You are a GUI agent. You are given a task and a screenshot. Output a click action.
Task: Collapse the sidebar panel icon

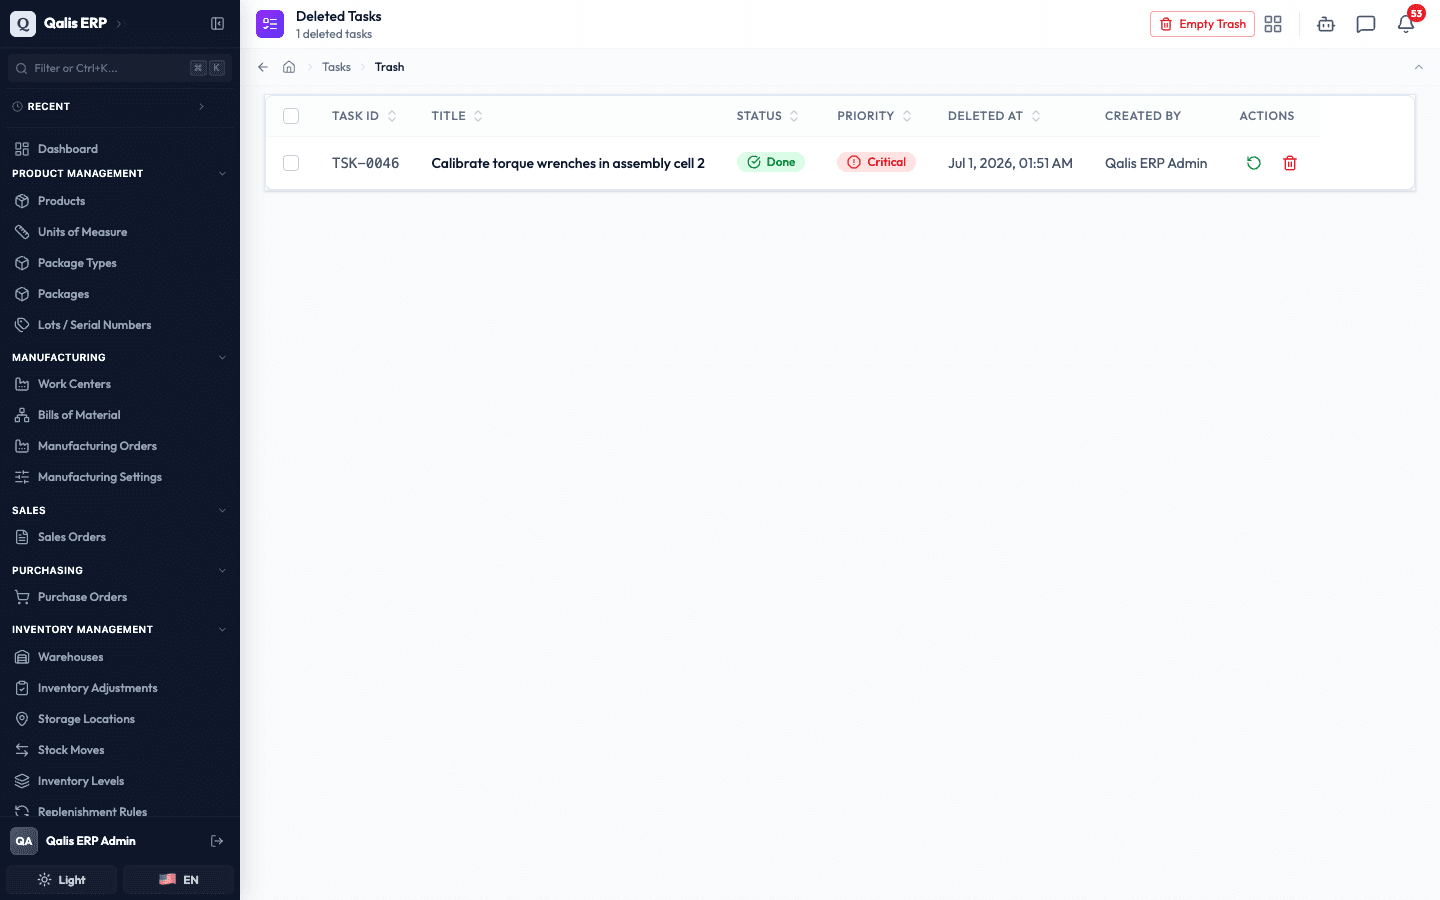coord(217,23)
